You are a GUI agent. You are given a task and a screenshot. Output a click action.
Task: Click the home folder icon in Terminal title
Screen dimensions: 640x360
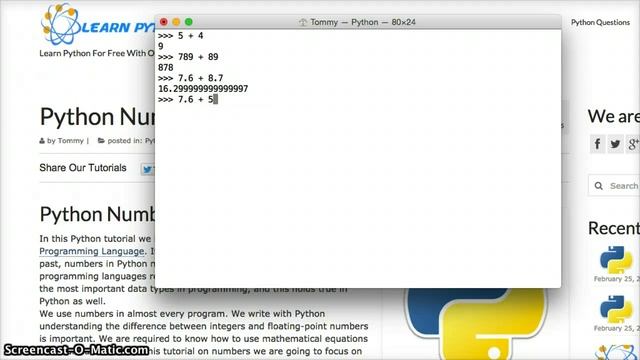tap(302, 22)
